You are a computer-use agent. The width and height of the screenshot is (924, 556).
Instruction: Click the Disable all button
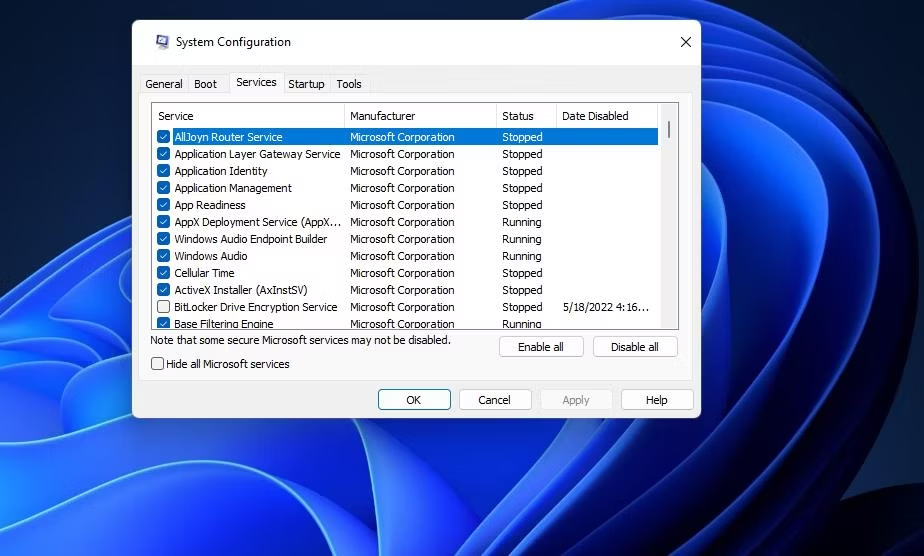click(635, 347)
